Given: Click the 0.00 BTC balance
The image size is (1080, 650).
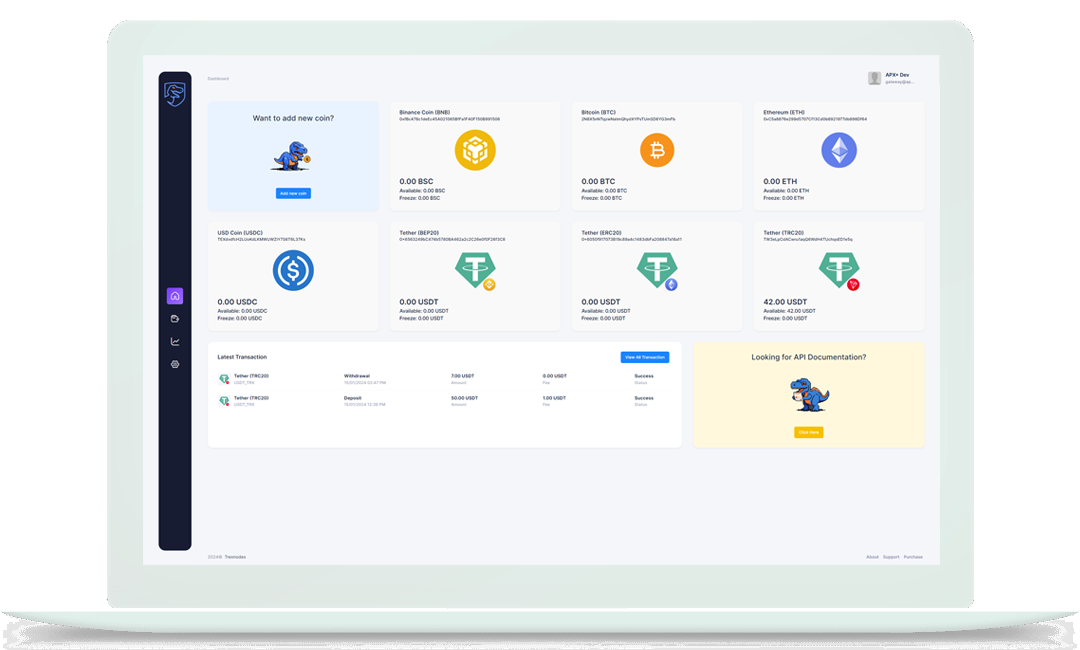Looking at the screenshot, I should (598, 182).
